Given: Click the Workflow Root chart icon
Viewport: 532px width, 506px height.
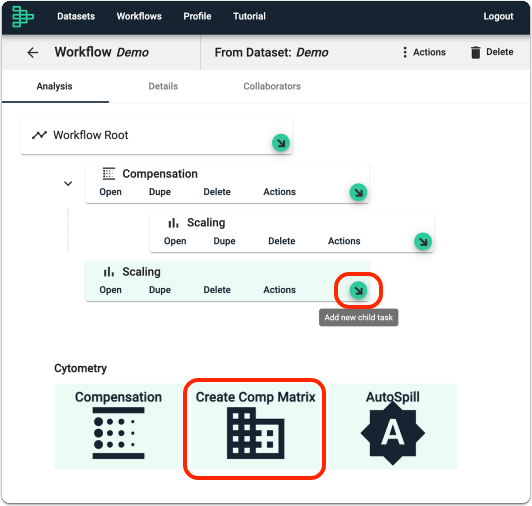Looking at the screenshot, I should (x=39, y=135).
